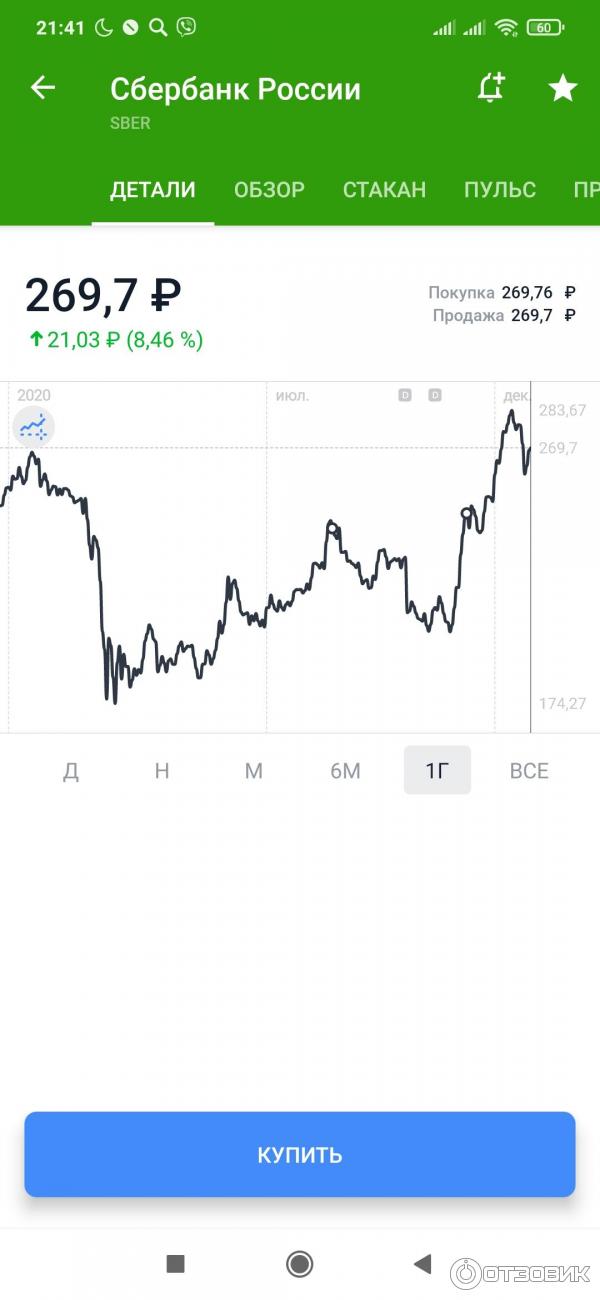Tap the blue Купить button
The width and height of the screenshot is (600, 1300).
[x=300, y=1154]
